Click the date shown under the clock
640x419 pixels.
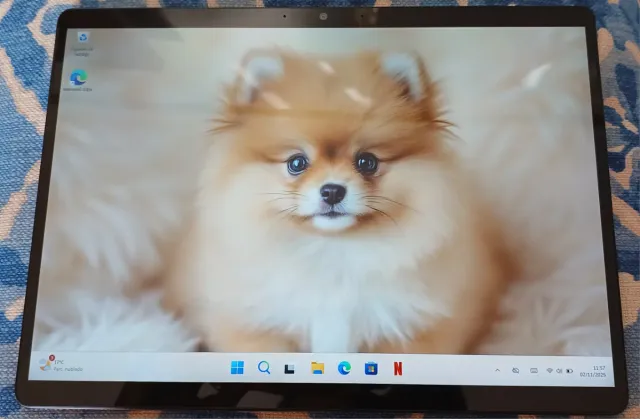click(598, 375)
